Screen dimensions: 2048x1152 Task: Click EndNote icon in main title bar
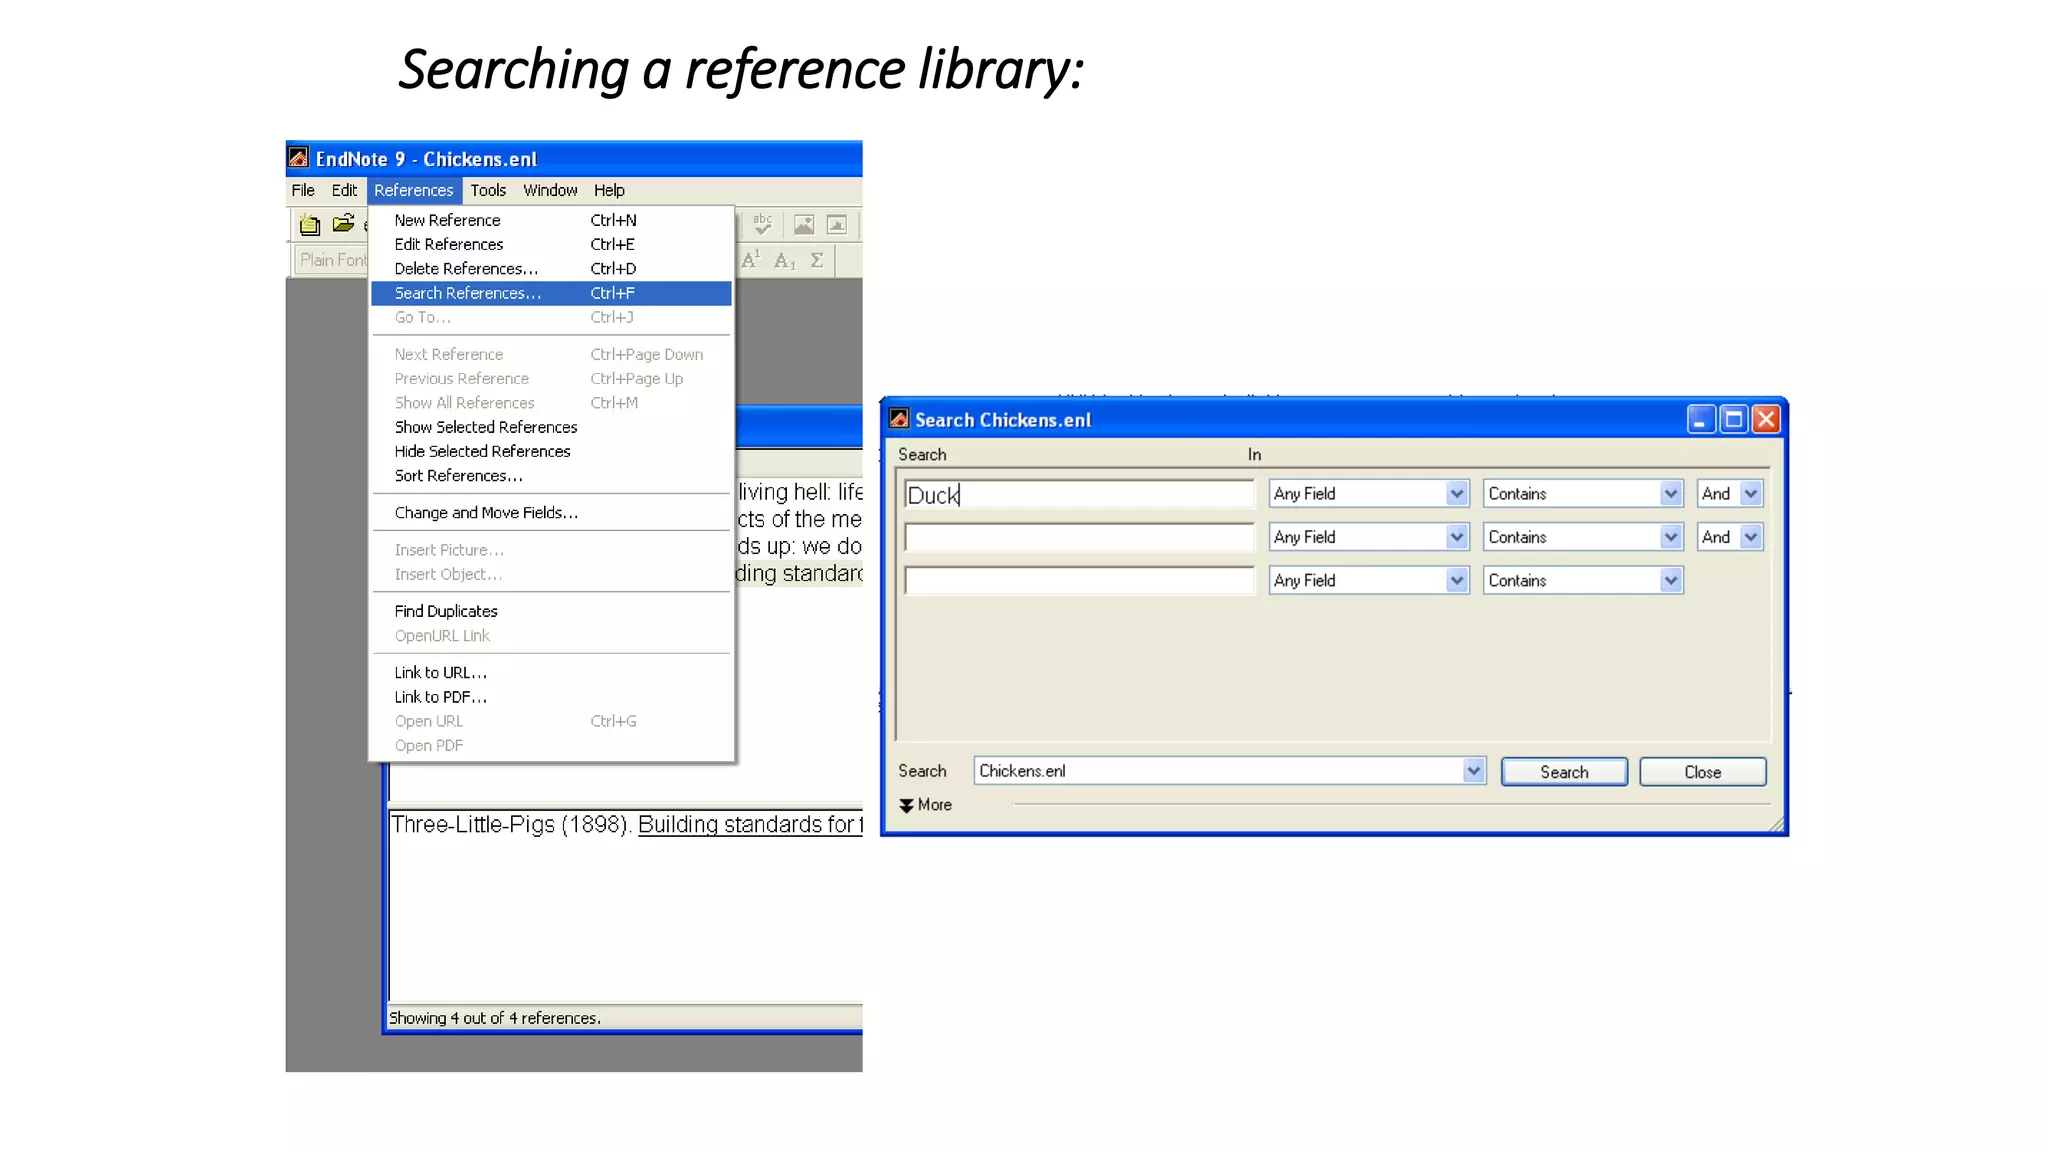[x=299, y=158]
